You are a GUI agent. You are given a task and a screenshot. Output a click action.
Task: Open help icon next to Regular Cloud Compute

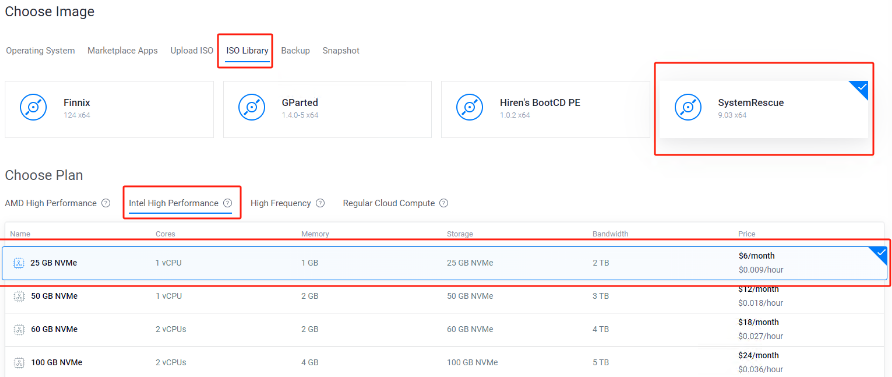(x=444, y=203)
